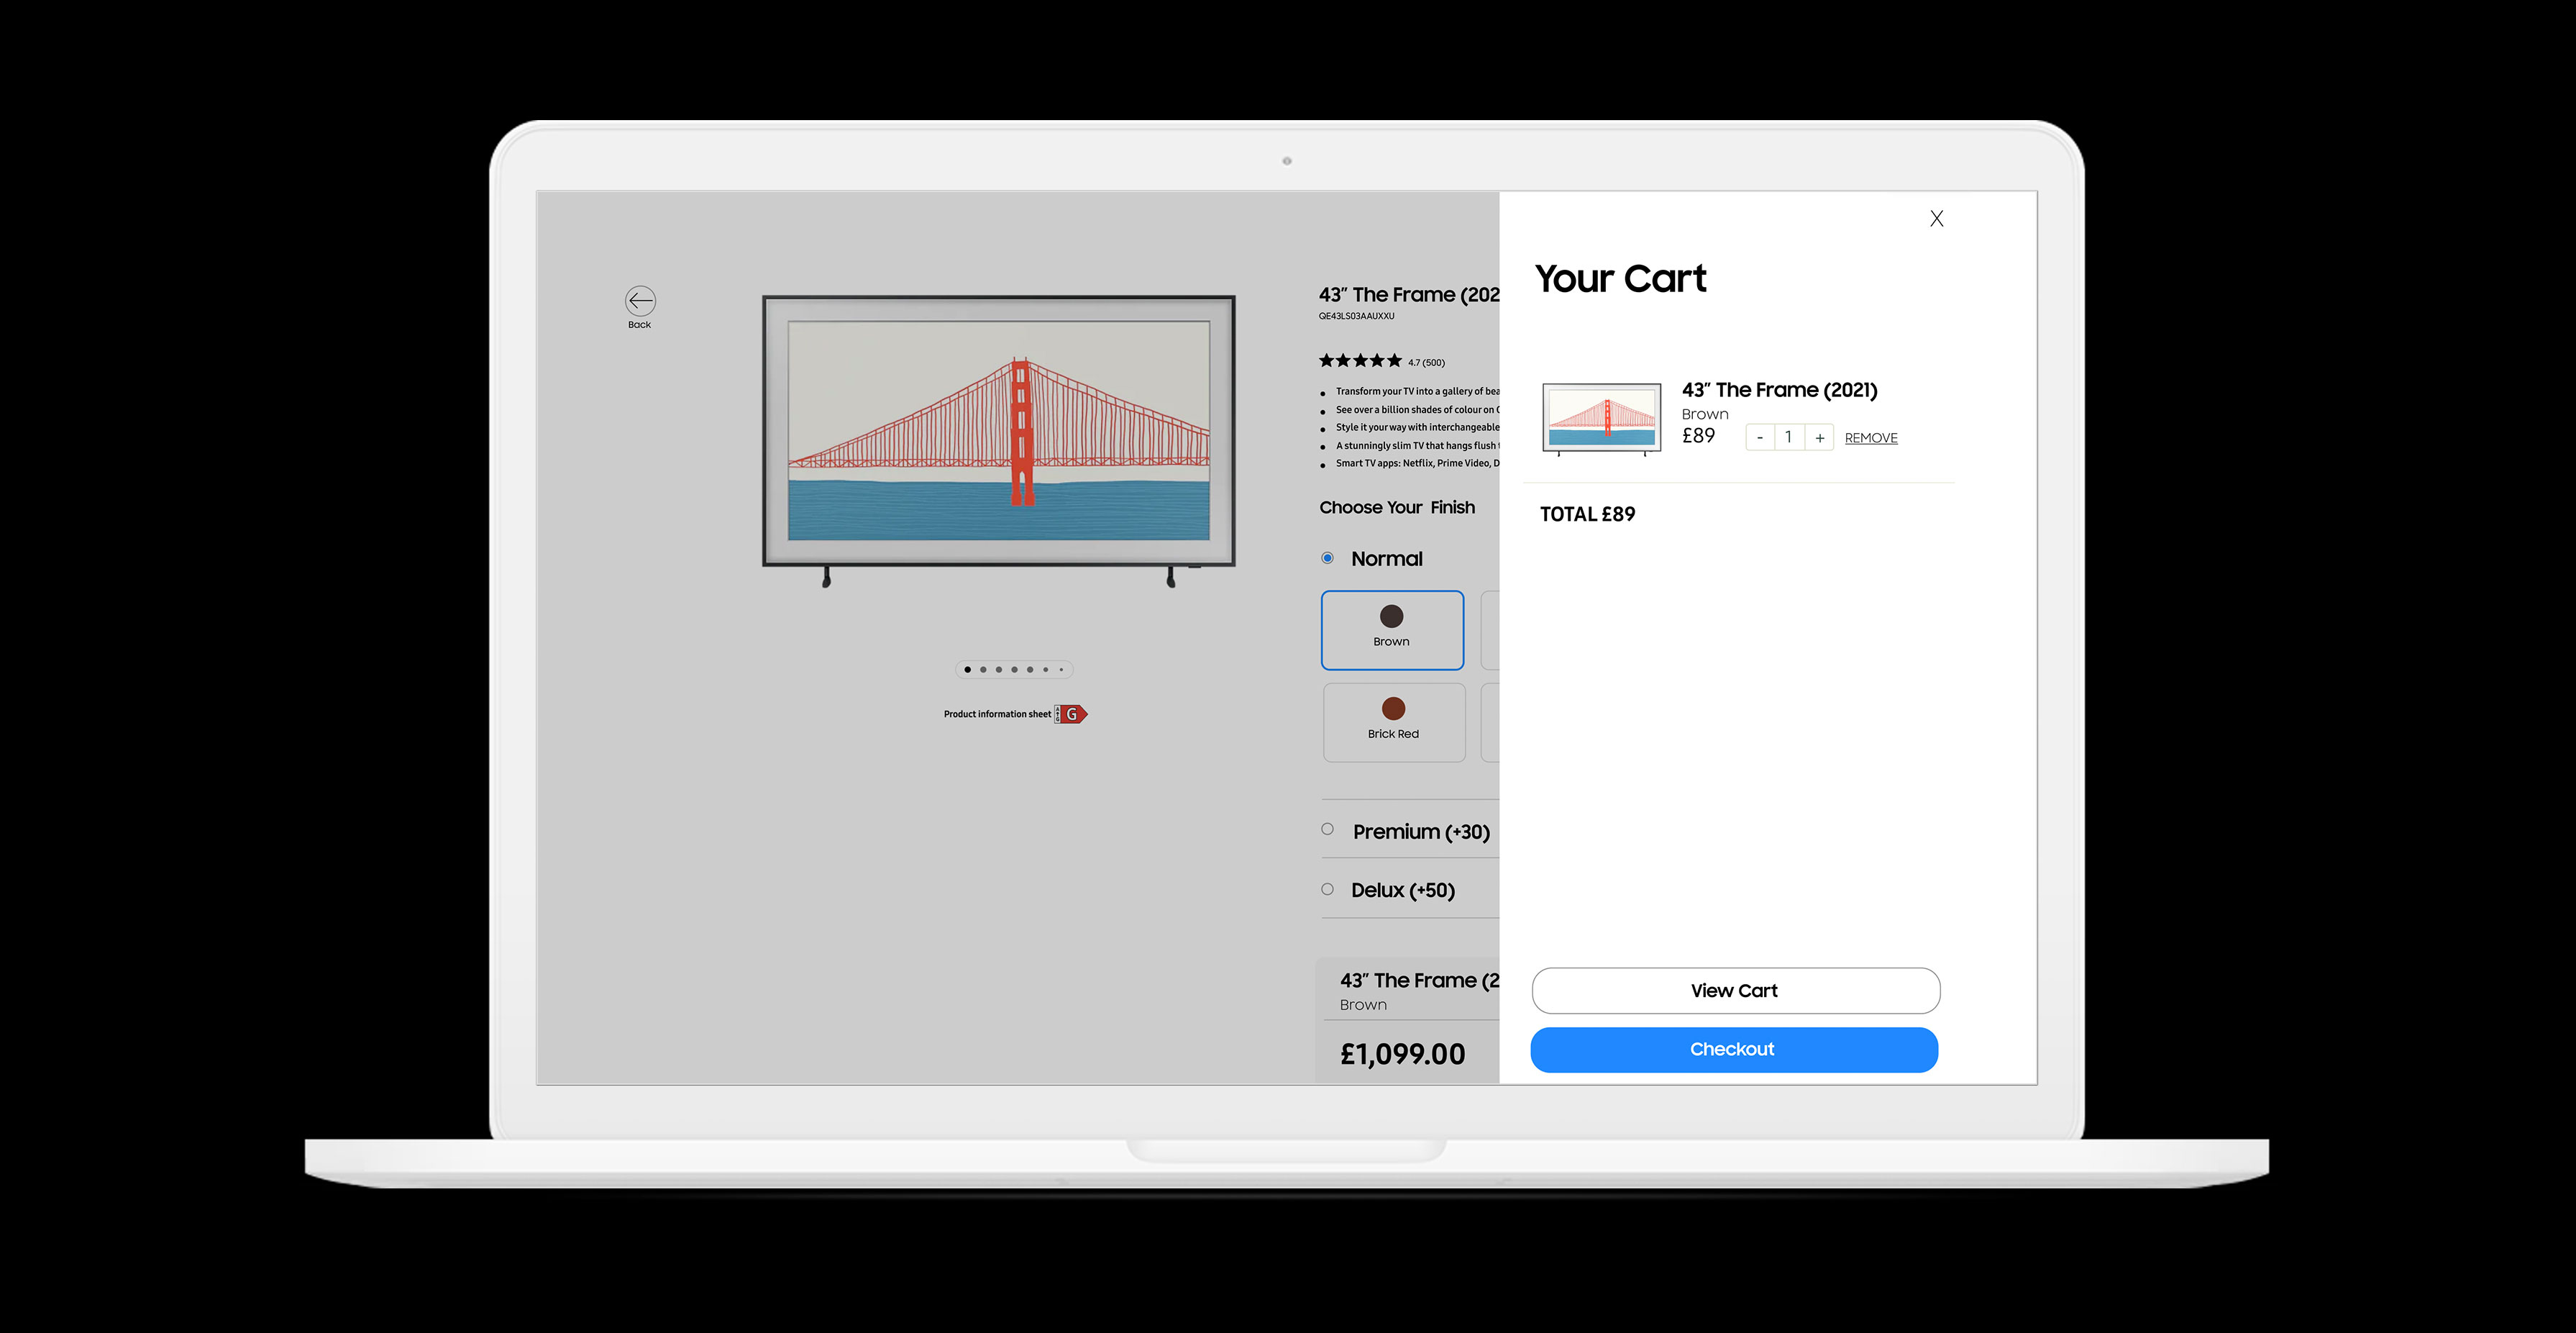This screenshot has height=1333, width=2576.
Task: Select the Delux (+50) finish option
Action: [x=1327, y=889]
